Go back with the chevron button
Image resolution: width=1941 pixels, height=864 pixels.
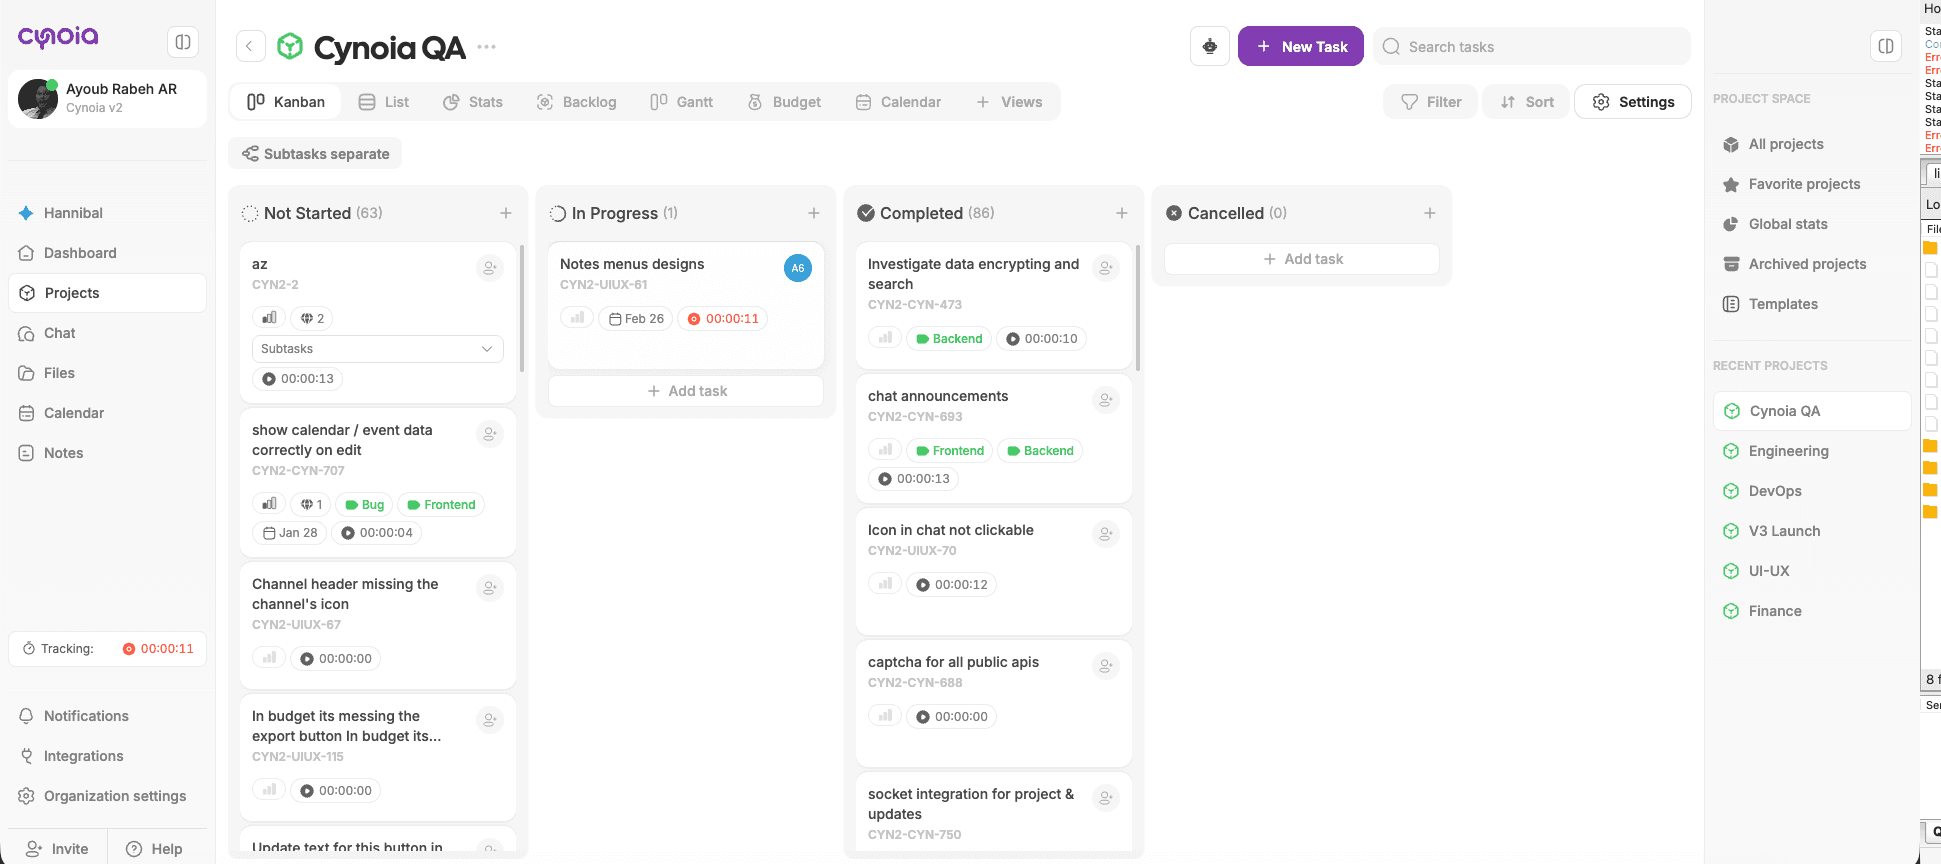[250, 46]
